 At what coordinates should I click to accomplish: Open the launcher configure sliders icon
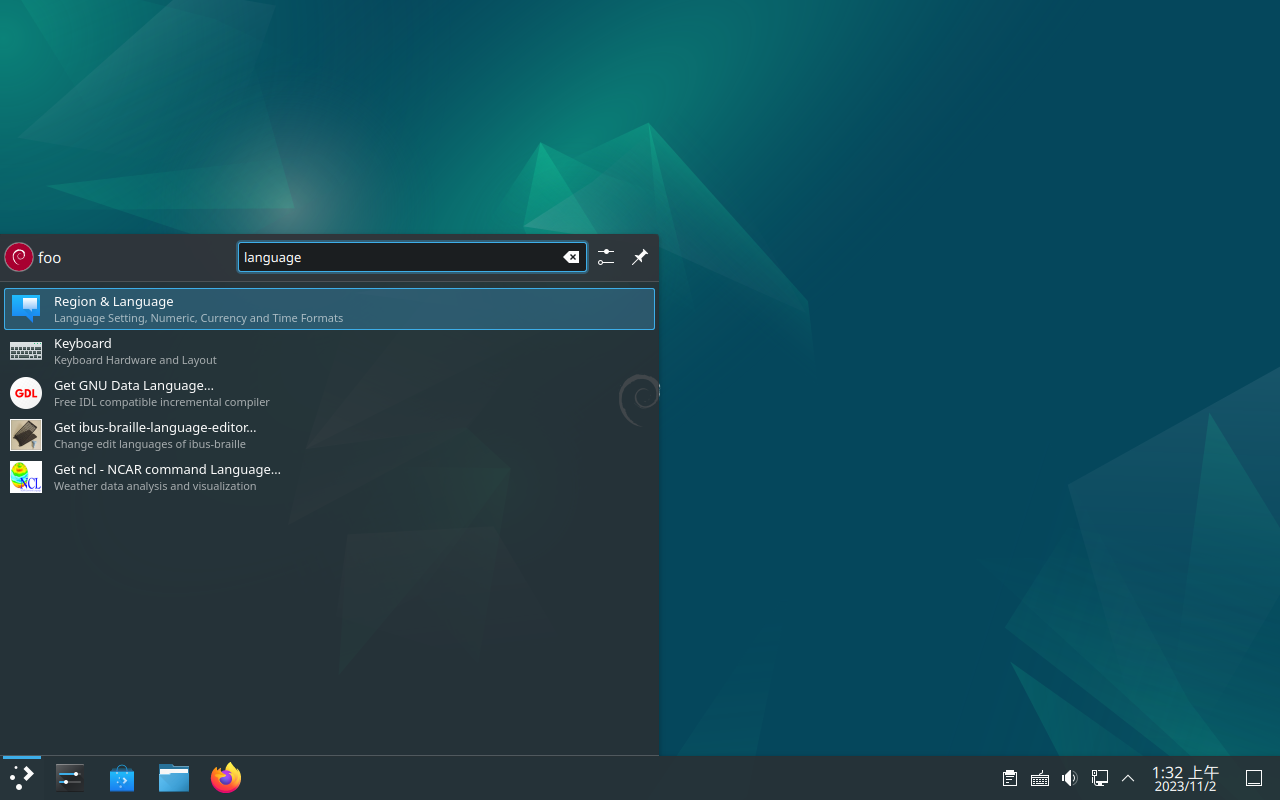pyautogui.click(x=606, y=257)
